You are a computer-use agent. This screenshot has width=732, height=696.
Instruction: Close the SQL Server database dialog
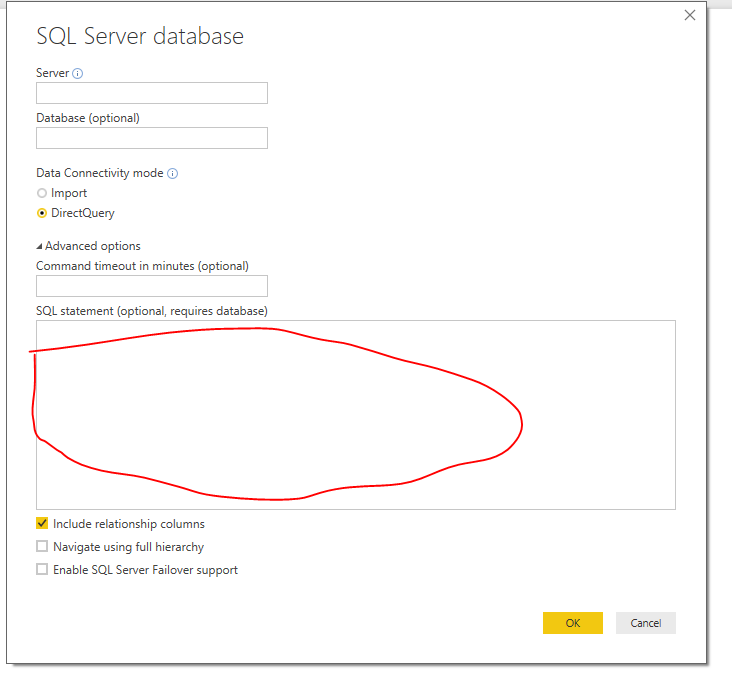690,15
